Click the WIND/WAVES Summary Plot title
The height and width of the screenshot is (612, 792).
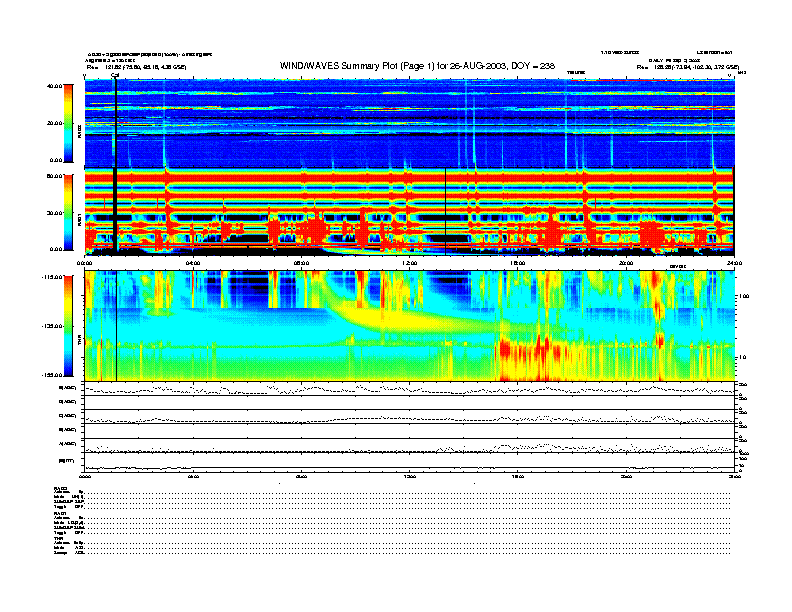point(417,66)
